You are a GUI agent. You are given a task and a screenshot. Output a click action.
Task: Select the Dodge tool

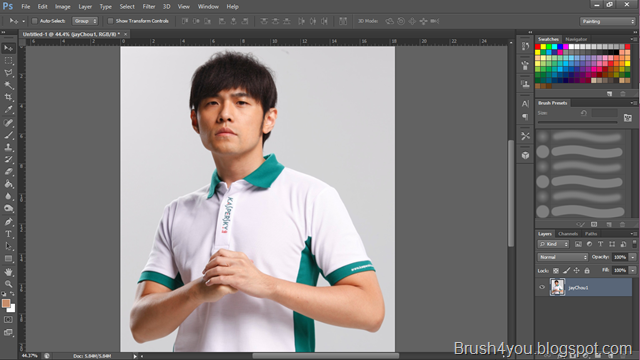[x=8, y=209]
